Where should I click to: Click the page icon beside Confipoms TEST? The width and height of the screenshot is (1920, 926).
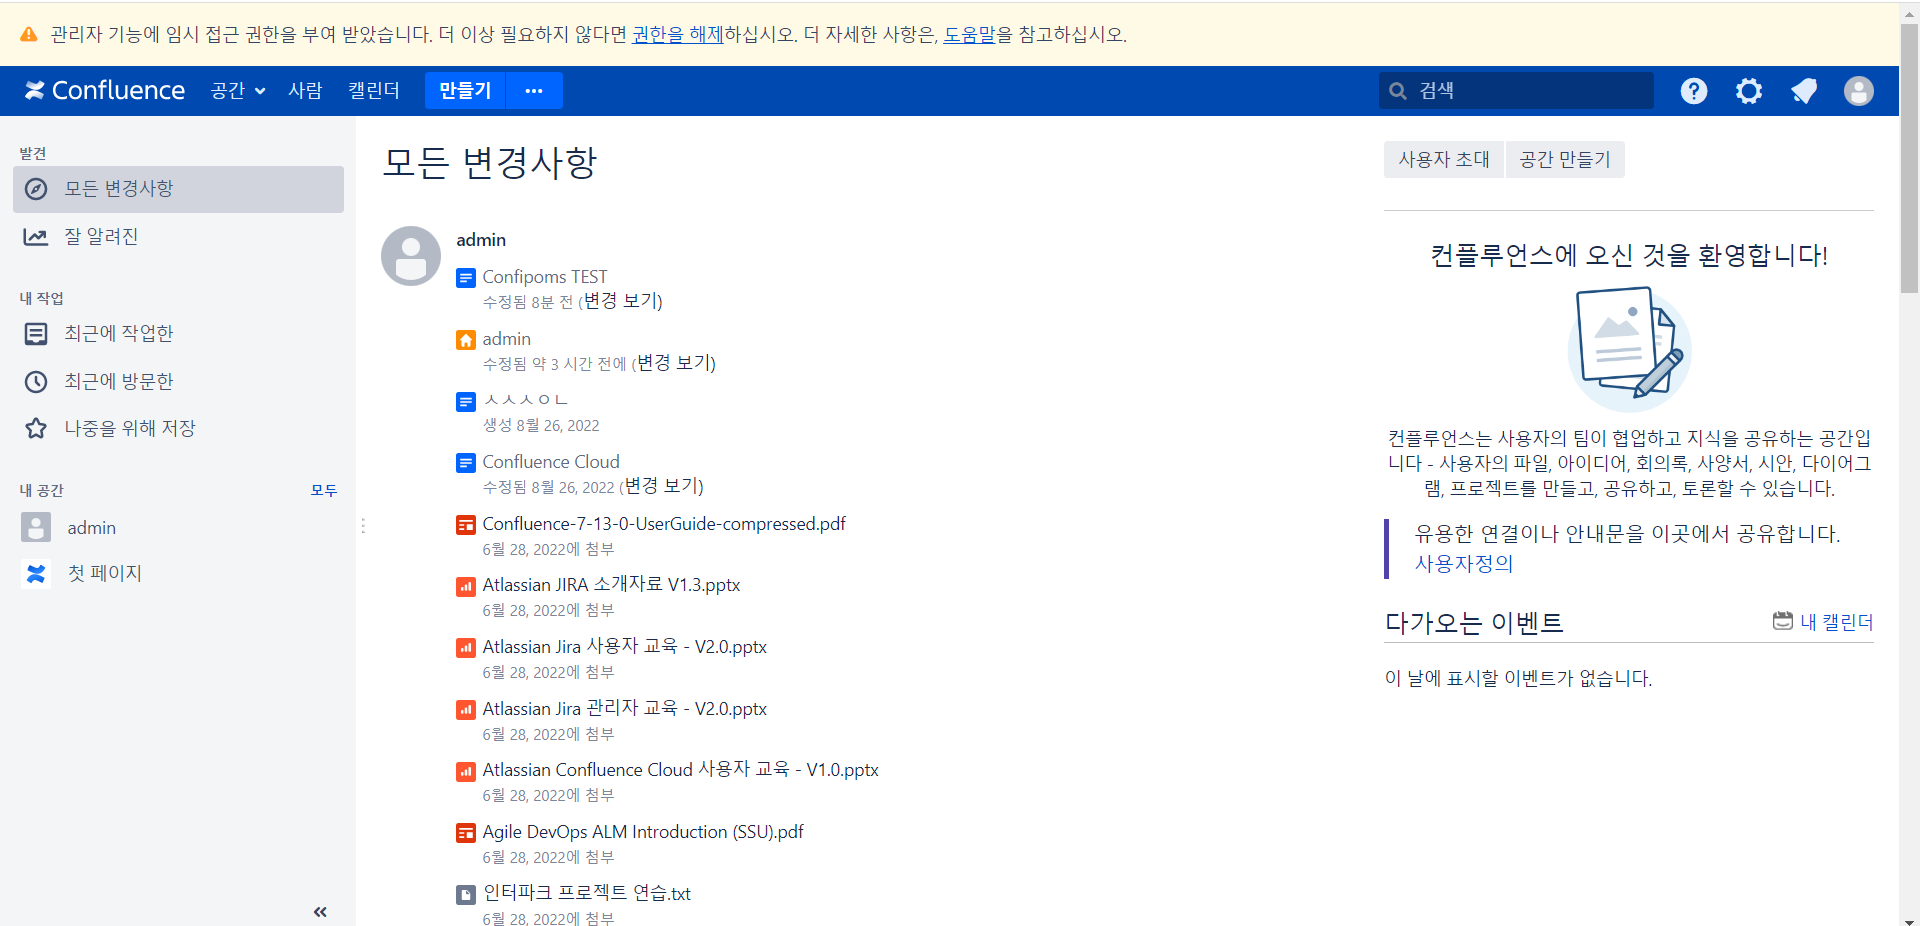click(466, 278)
